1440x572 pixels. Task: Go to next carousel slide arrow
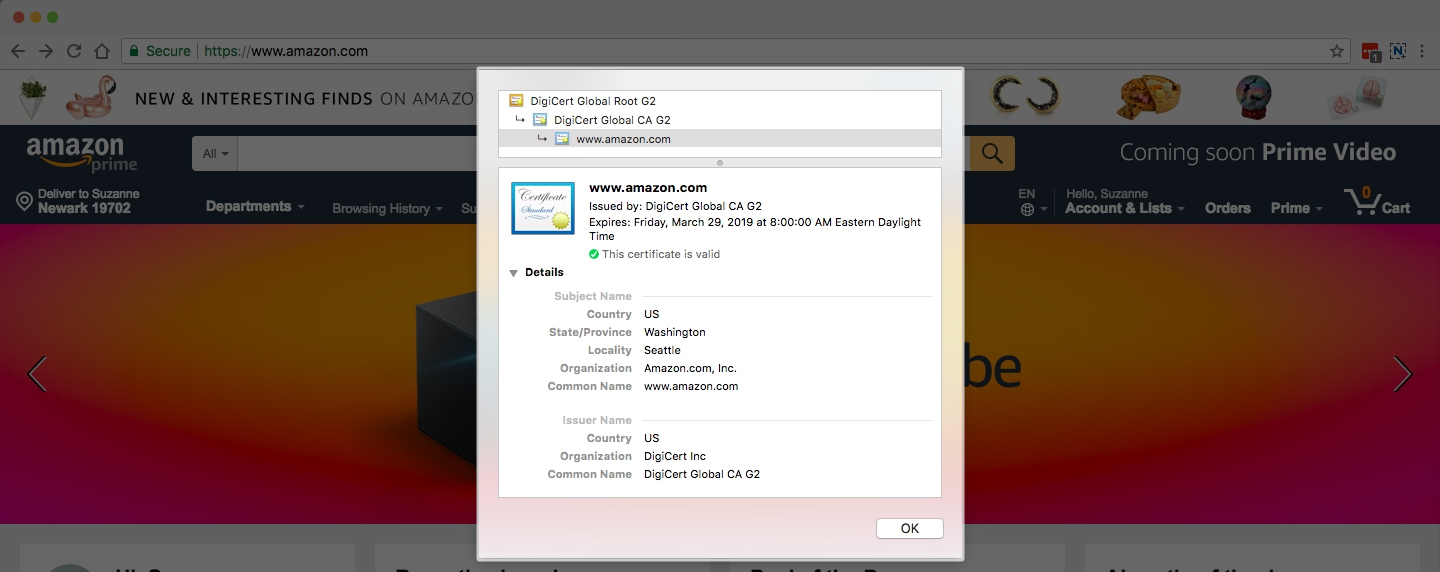tap(1402, 374)
